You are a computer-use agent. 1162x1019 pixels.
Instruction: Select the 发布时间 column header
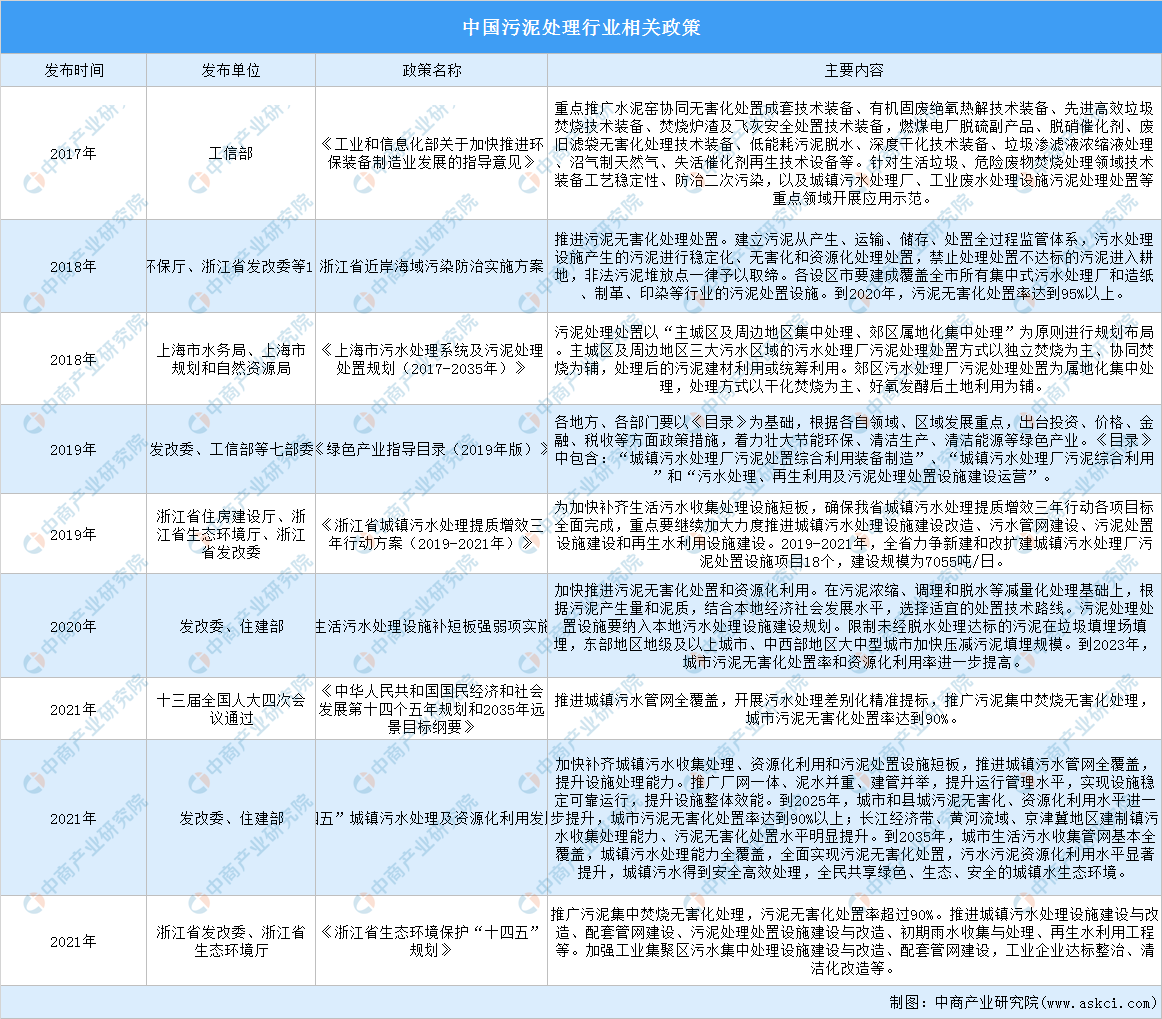tap(73, 71)
